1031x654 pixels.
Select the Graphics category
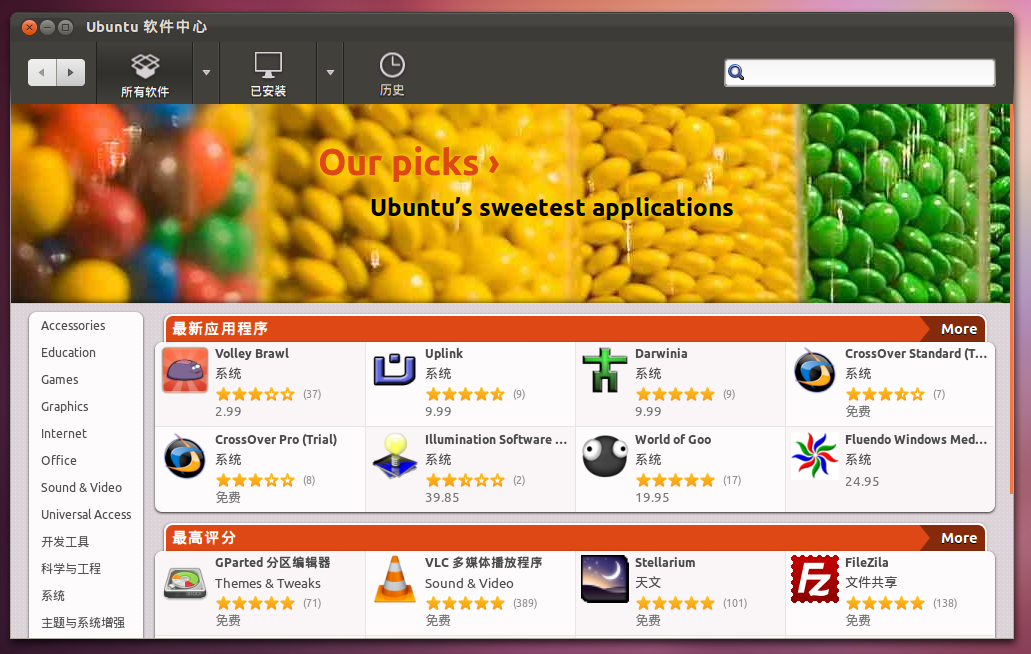(x=64, y=407)
